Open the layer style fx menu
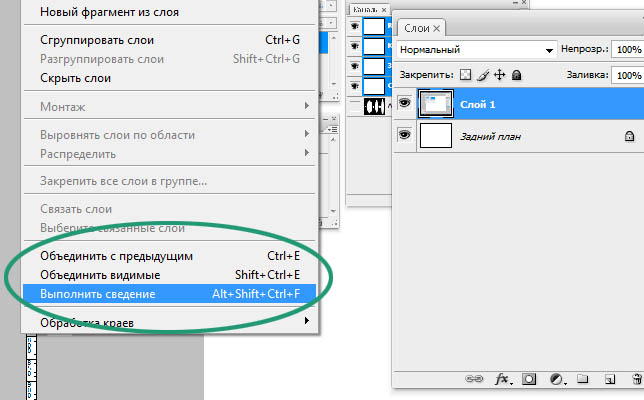This screenshot has height=400, width=644. coord(503,379)
